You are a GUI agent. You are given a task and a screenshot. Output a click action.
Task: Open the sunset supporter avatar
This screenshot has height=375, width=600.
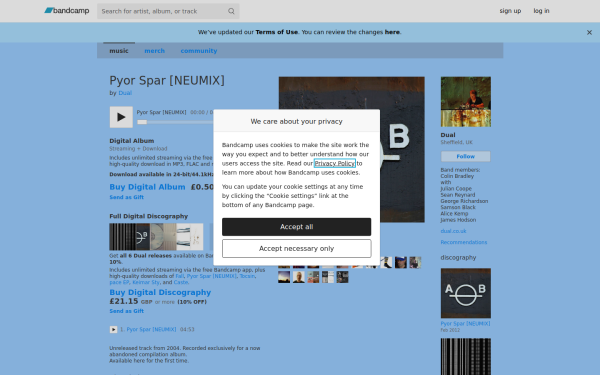click(x=284, y=277)
